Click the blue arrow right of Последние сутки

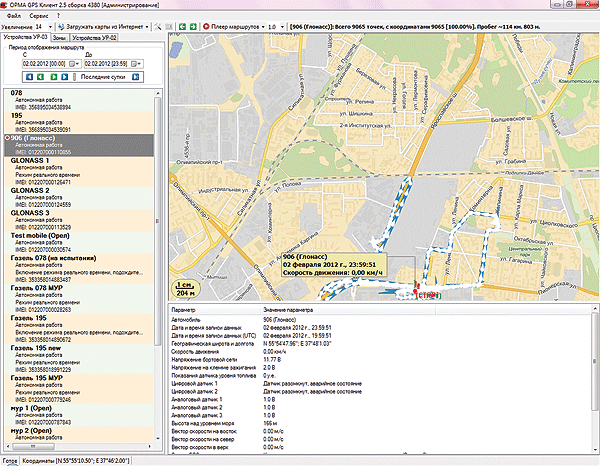pyautogui.click(x=135, y=76)
